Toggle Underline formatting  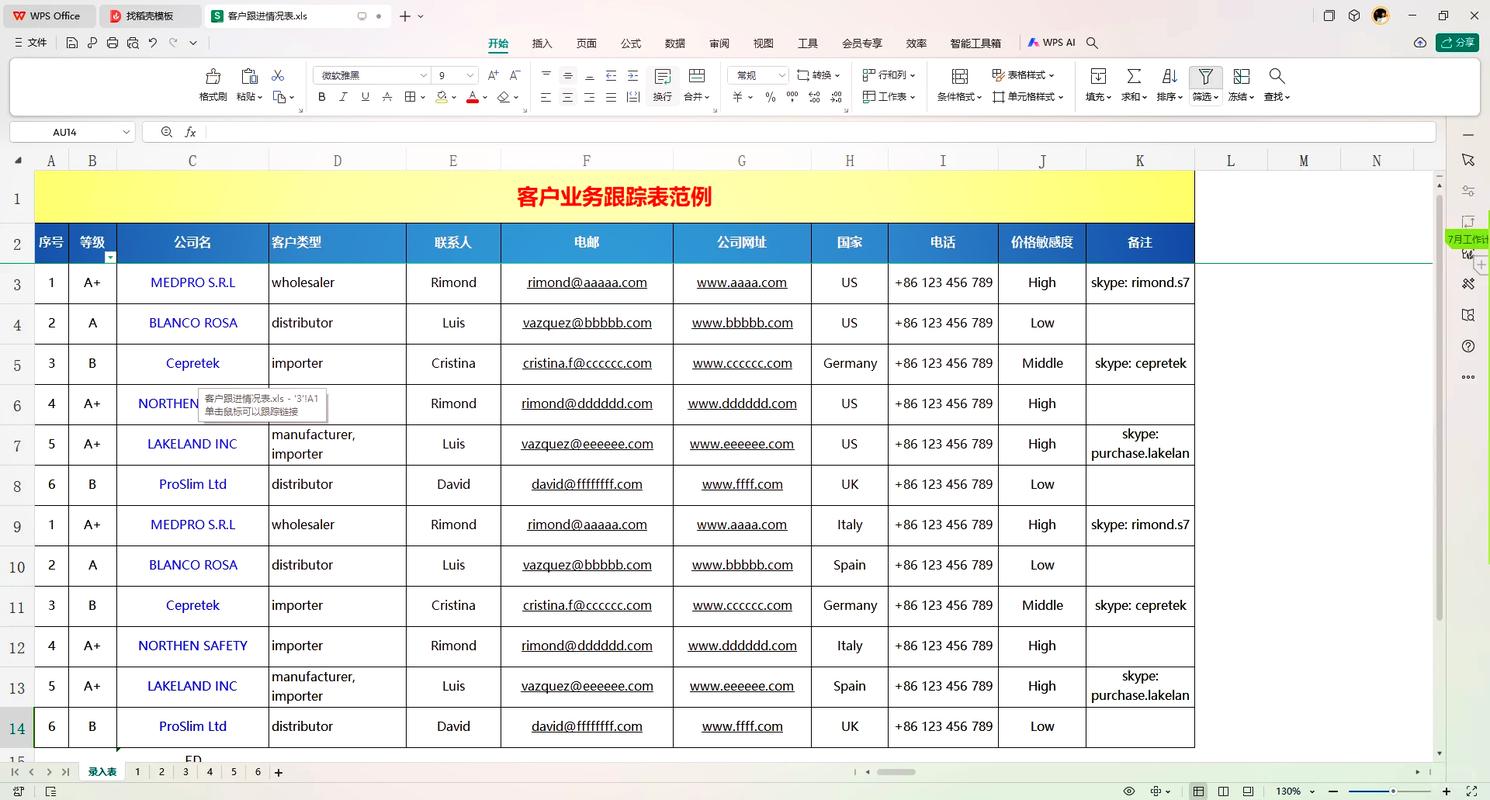[x=365, y=97]
